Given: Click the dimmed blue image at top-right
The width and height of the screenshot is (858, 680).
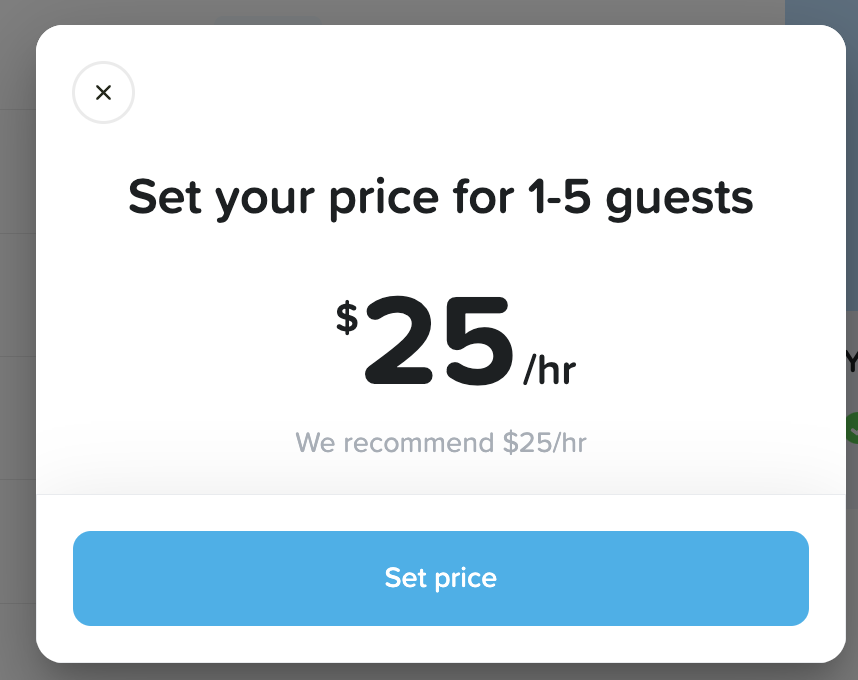Looking at the screenshot, I should tap(820, 12).
